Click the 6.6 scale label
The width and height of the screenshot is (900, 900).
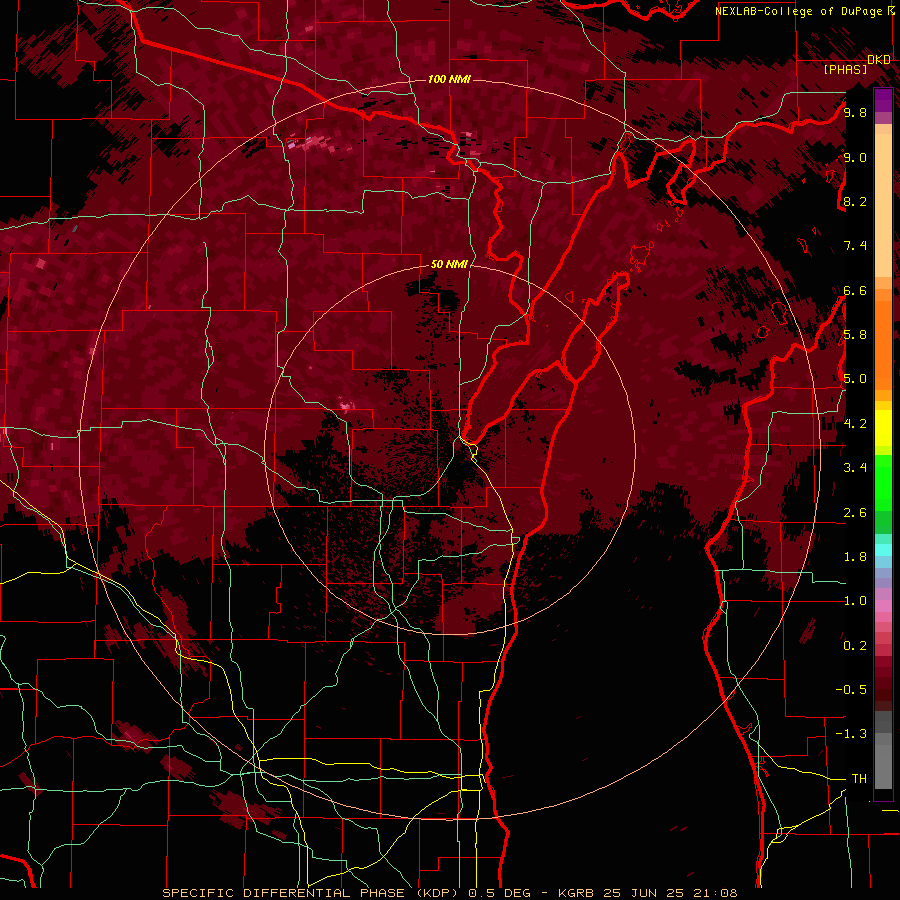pyautogui.click(x=855, y=290)
